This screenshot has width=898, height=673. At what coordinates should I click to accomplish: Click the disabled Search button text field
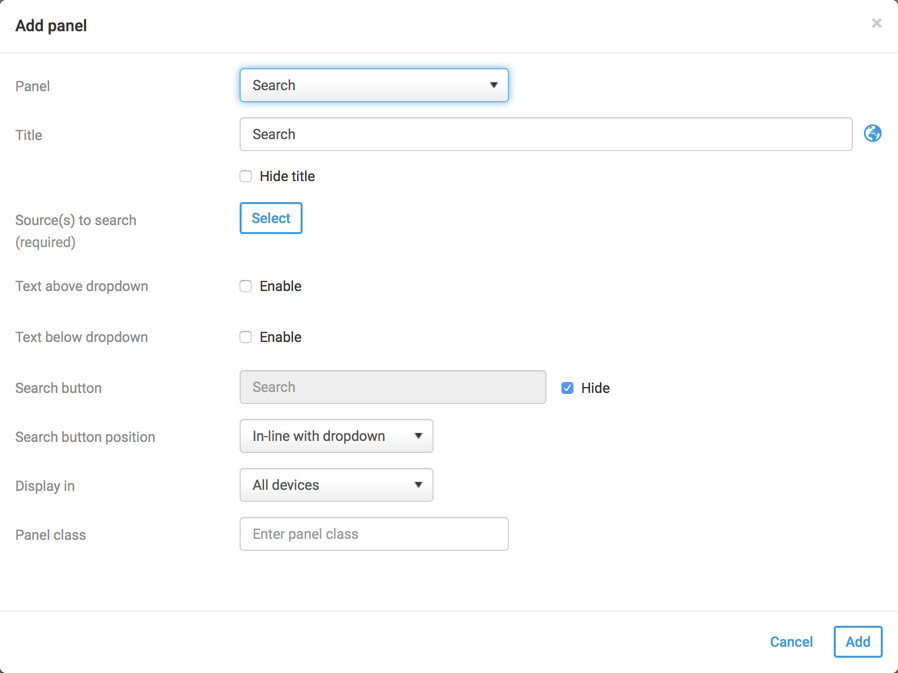[x=392, y=388]
